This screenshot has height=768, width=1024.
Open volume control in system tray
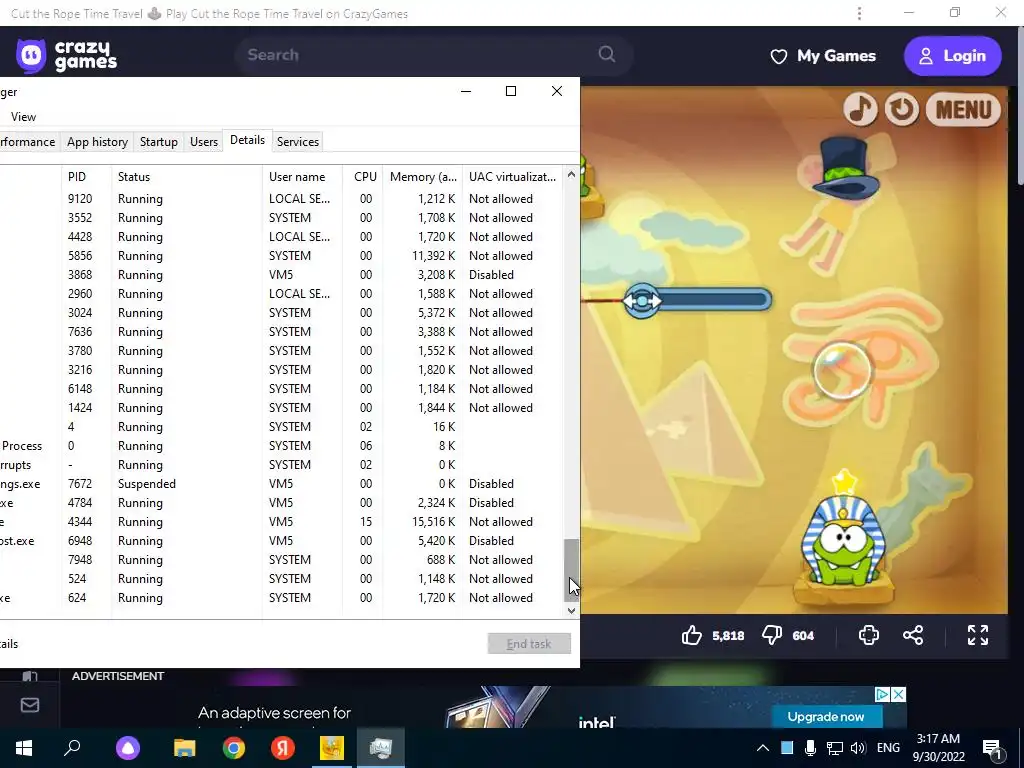point(858,748)
